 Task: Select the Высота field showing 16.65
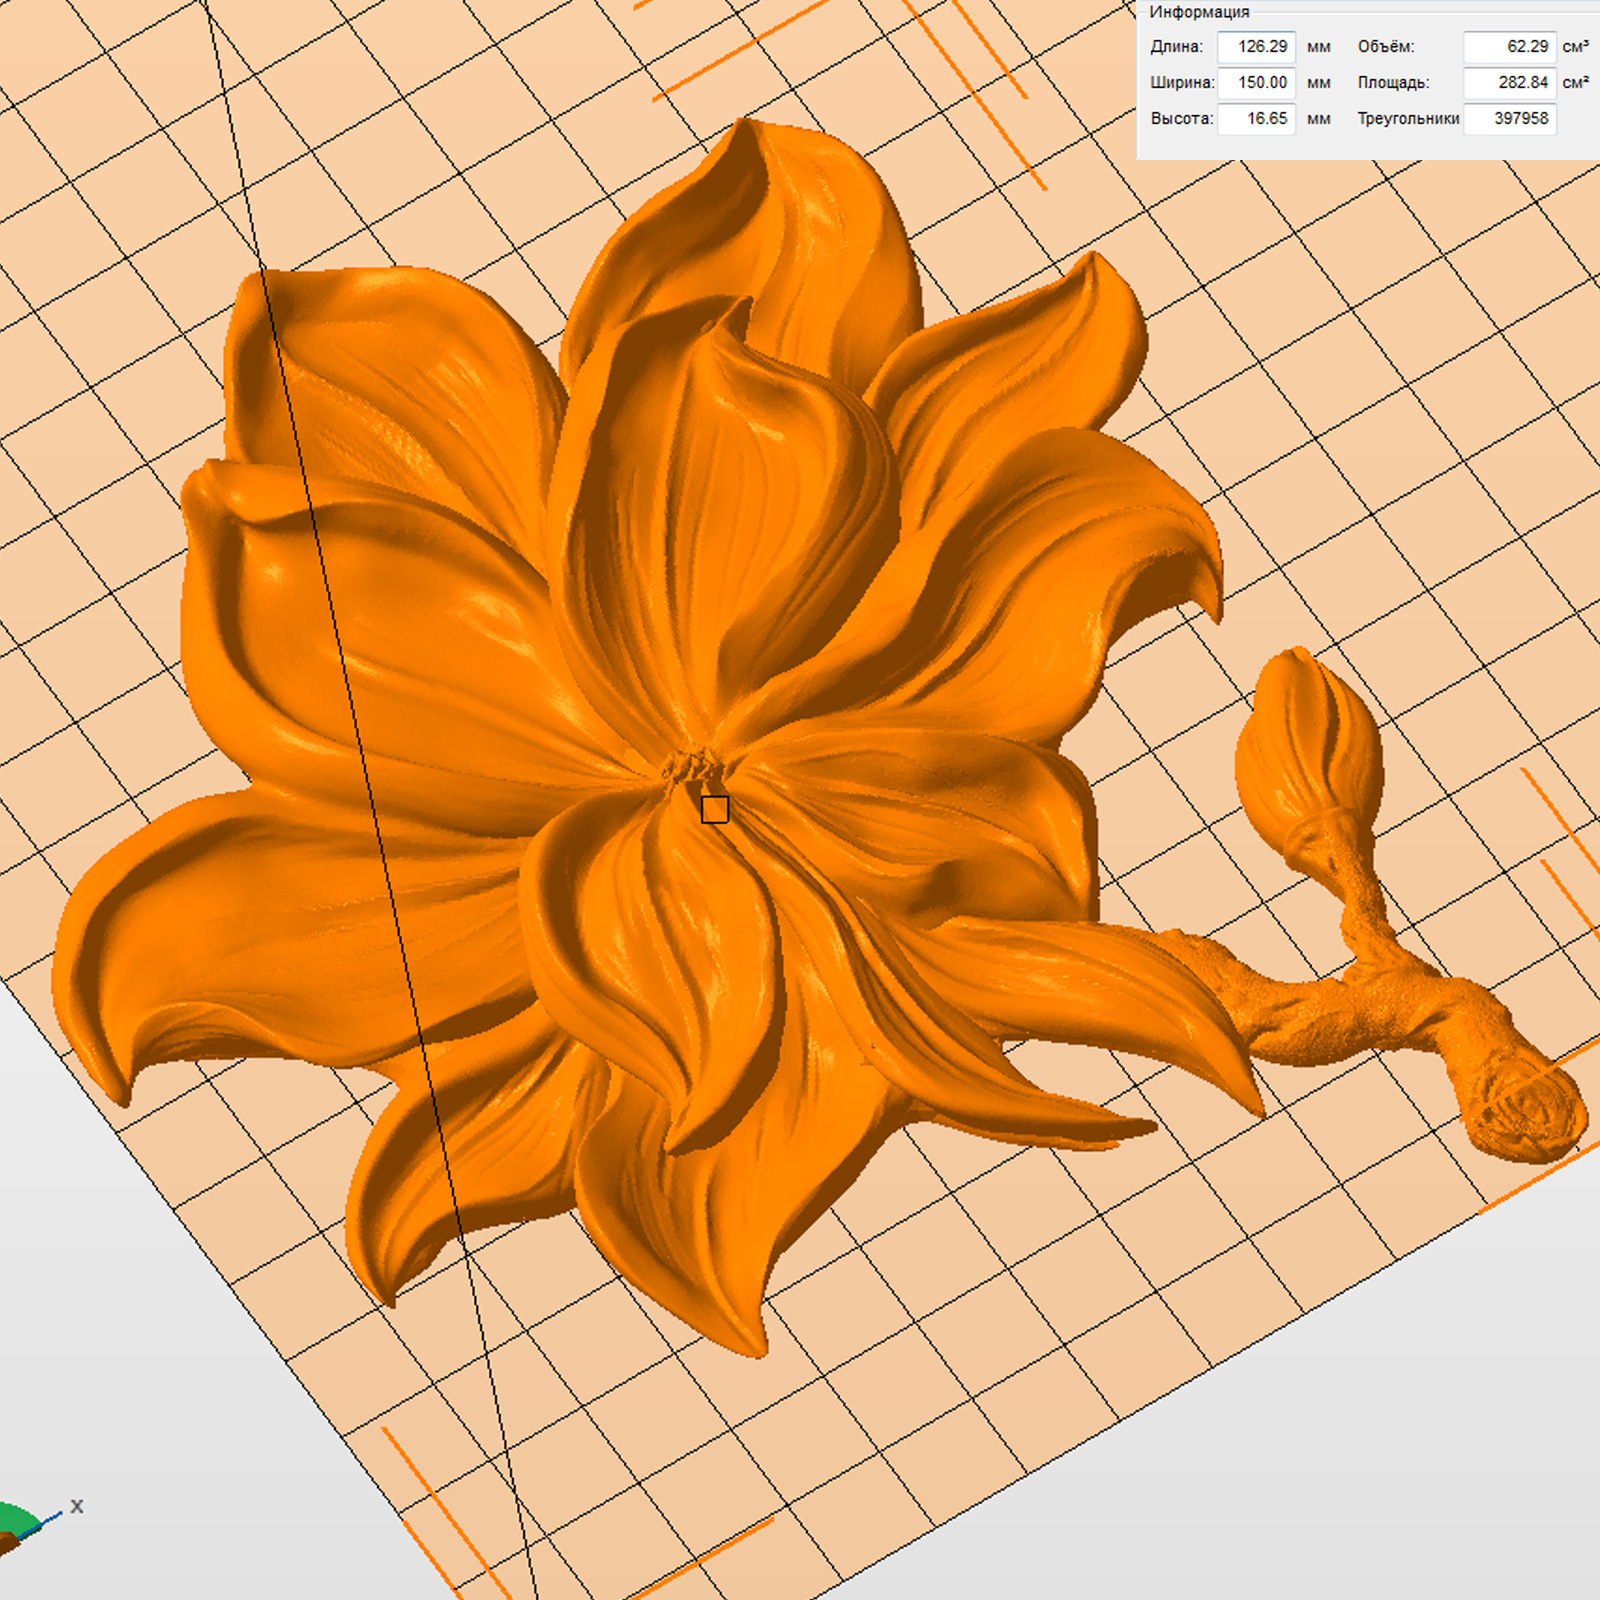click(1256, 119)
